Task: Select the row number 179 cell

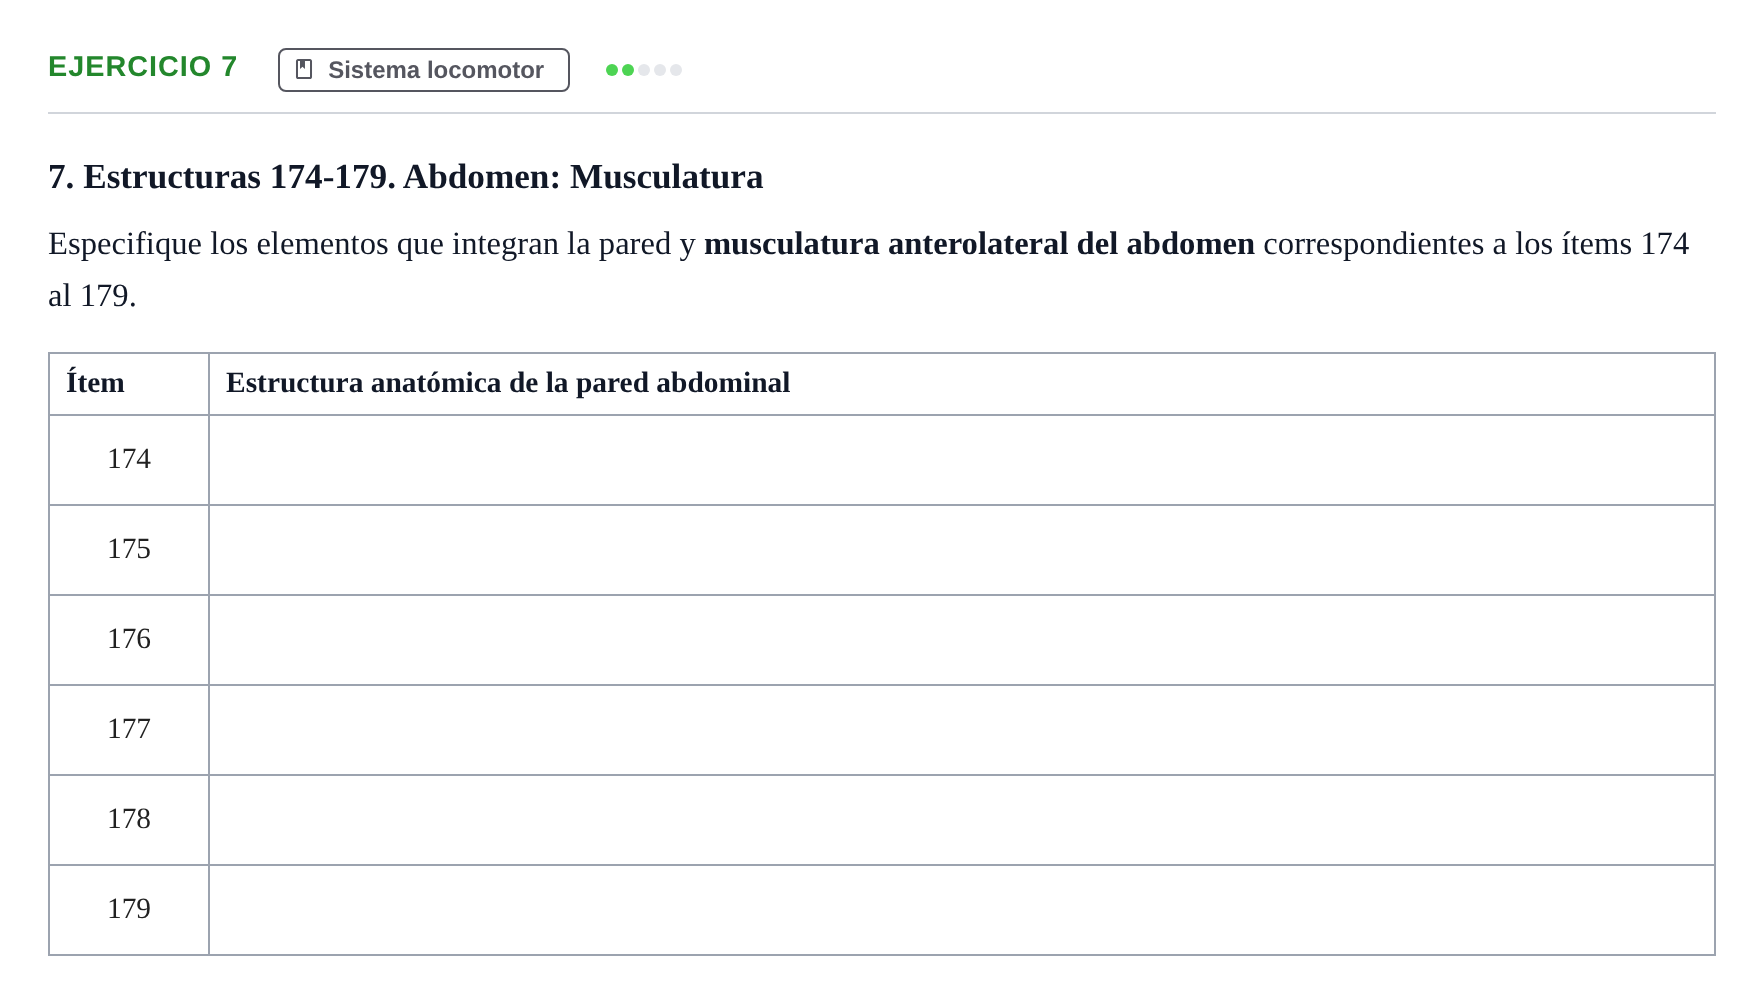Action: coord(129,910)
